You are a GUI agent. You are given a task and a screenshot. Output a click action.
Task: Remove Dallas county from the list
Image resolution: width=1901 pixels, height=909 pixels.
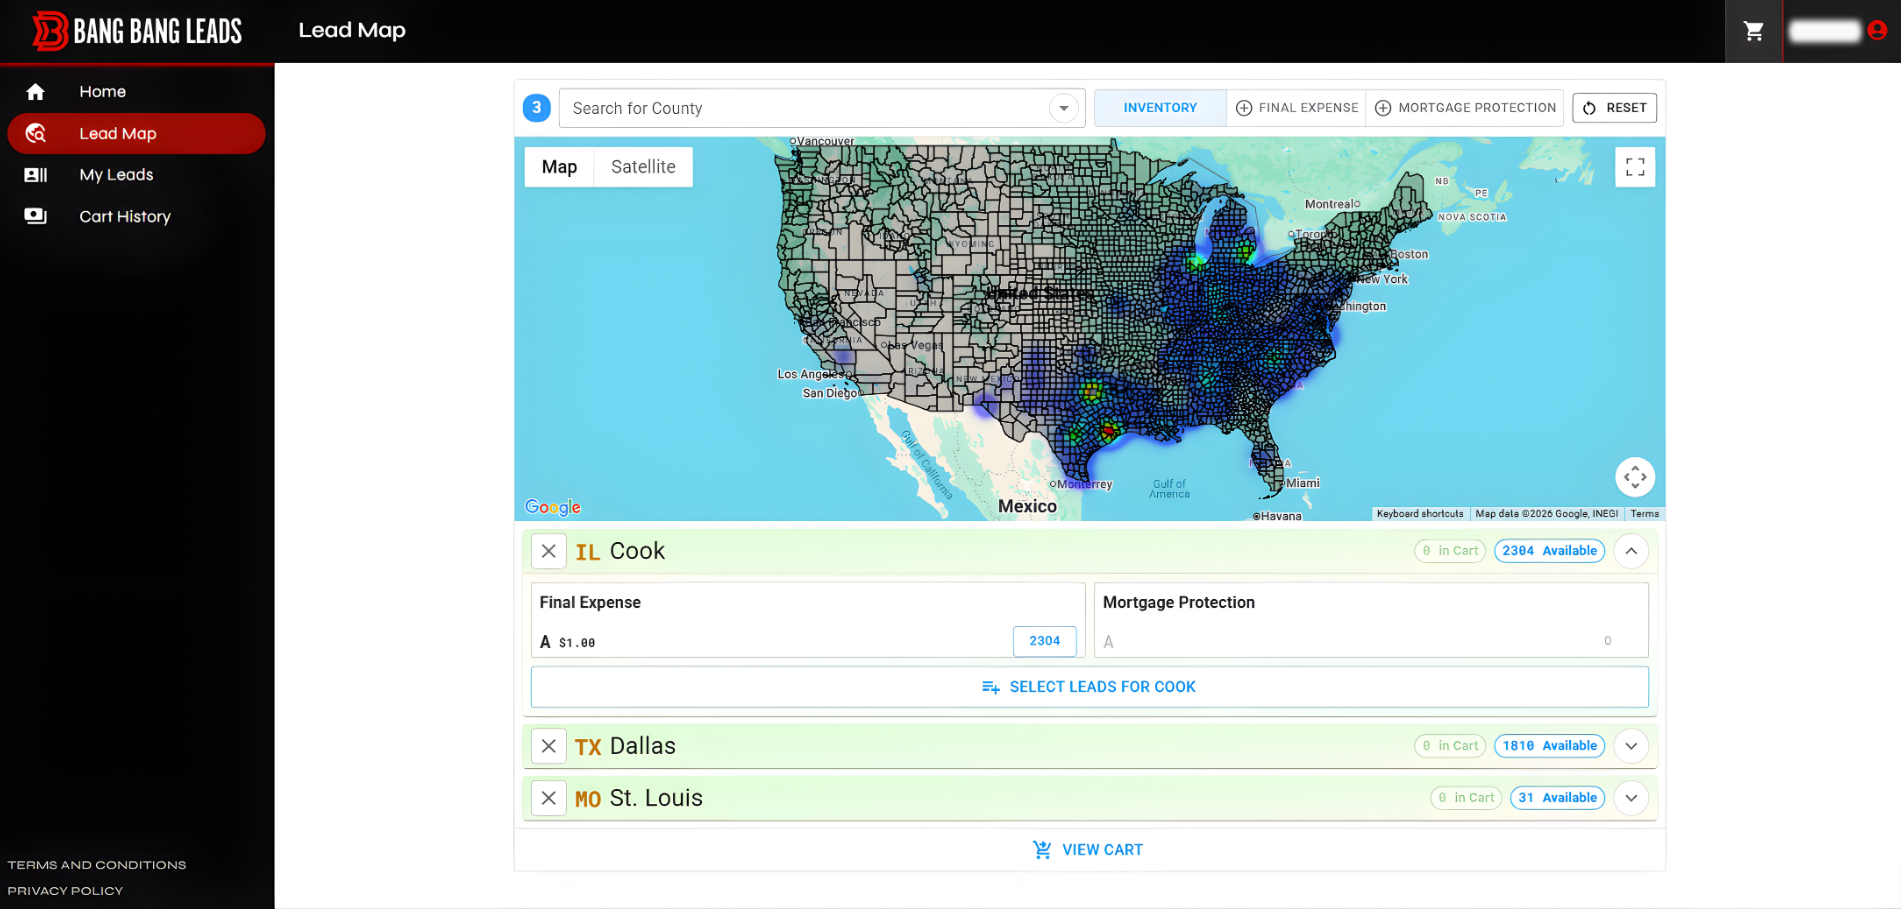click(x=548, y=746)
